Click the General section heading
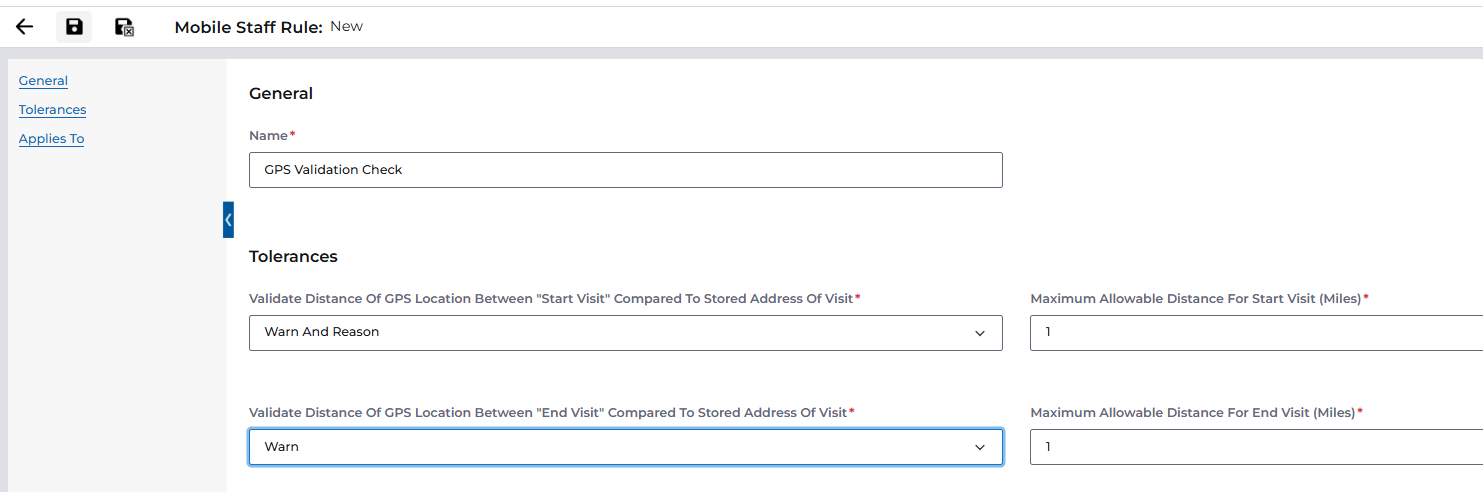This screenshot has height=492, width=1483. 281,94
